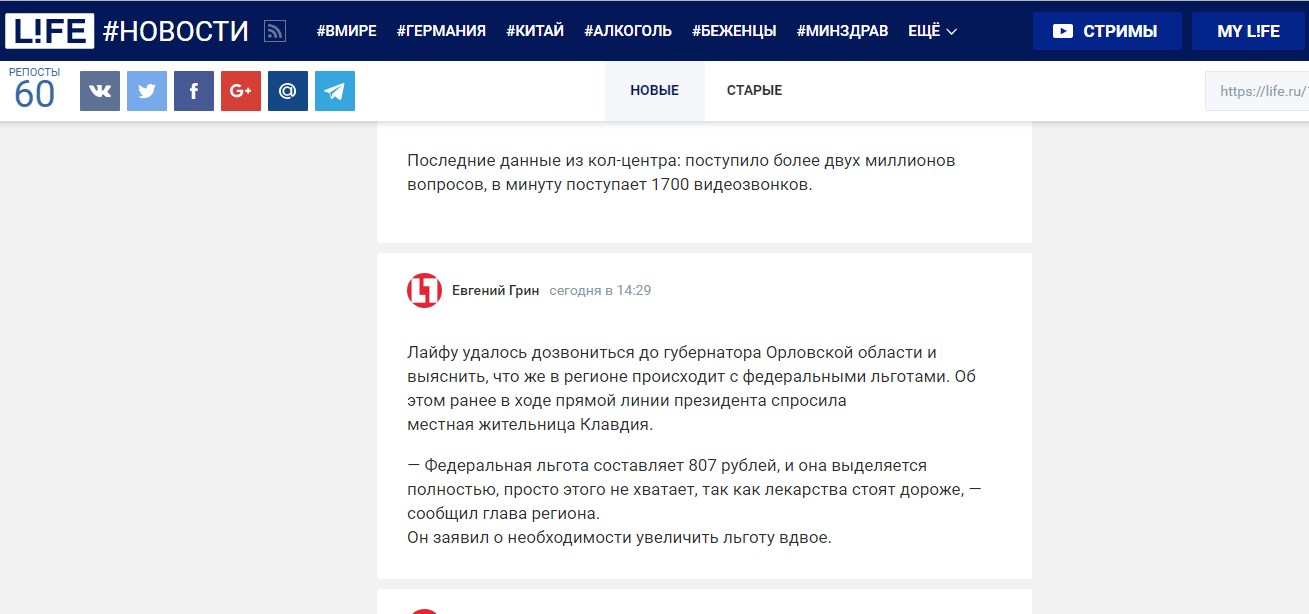Open the СТРИМЫ streams button
The image size is (1309, 614).
tap(1107, 31)
